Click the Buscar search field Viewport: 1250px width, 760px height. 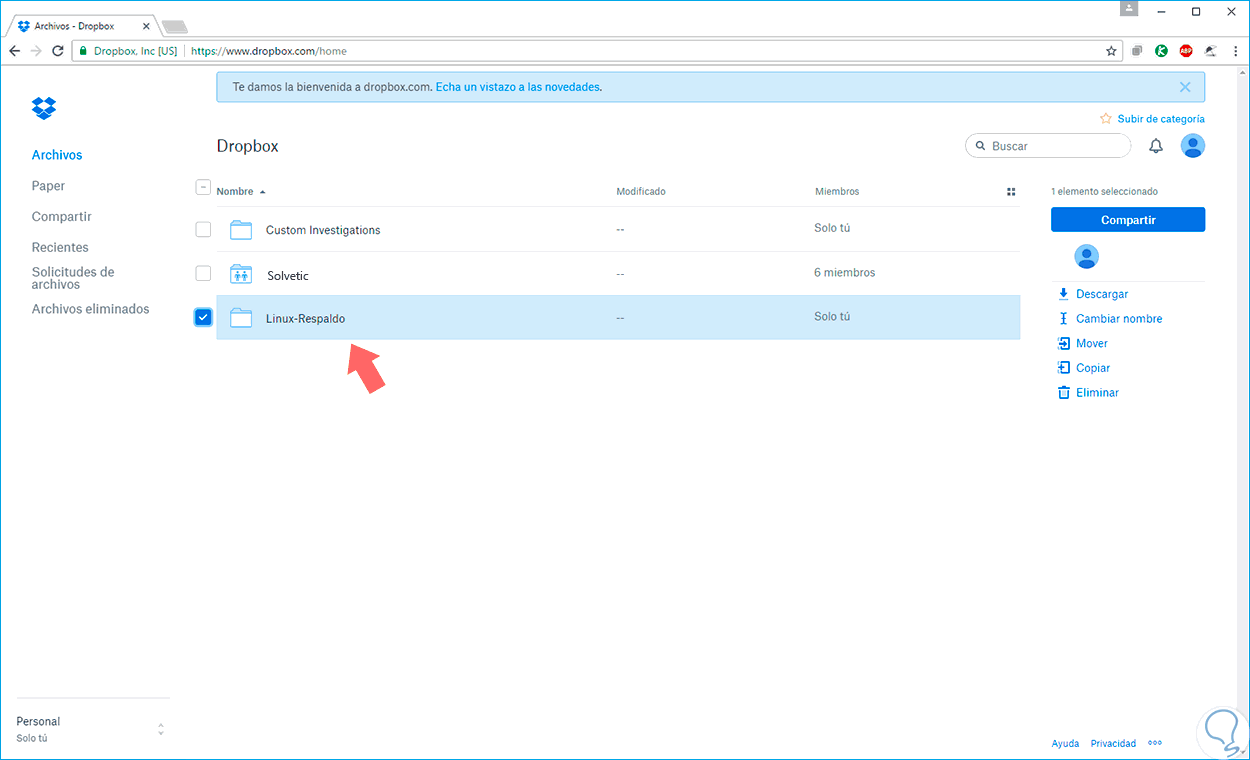pyautogui.click(x=1048, y=146)
